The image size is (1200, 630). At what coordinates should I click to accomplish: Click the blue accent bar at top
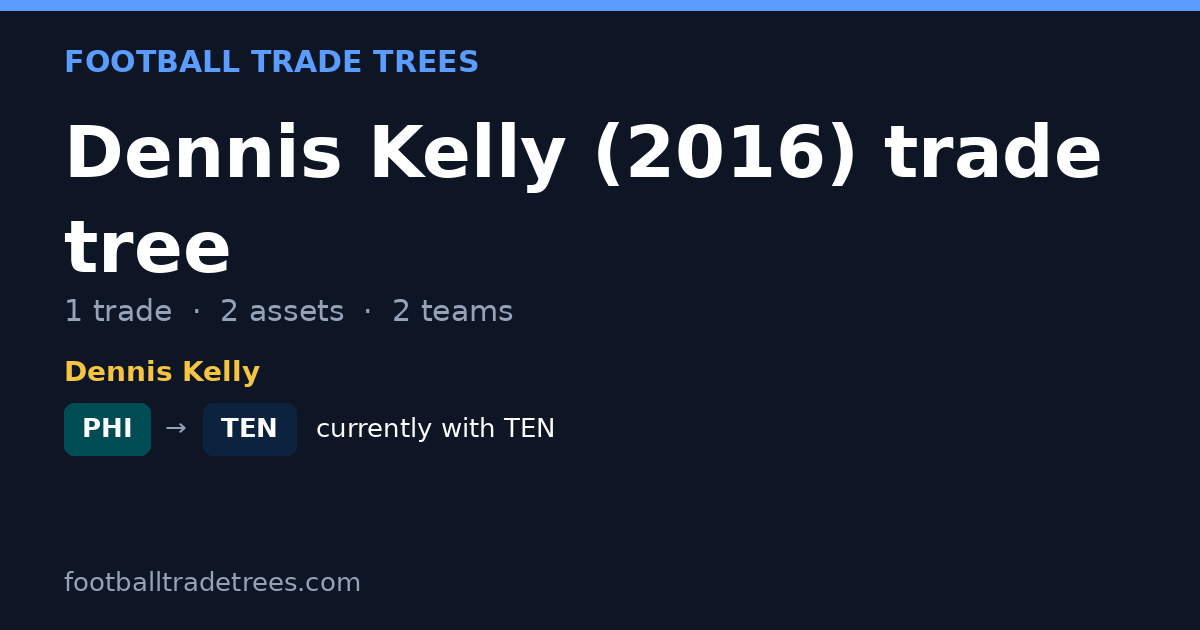pyautogui.click(x=600, y=5)
